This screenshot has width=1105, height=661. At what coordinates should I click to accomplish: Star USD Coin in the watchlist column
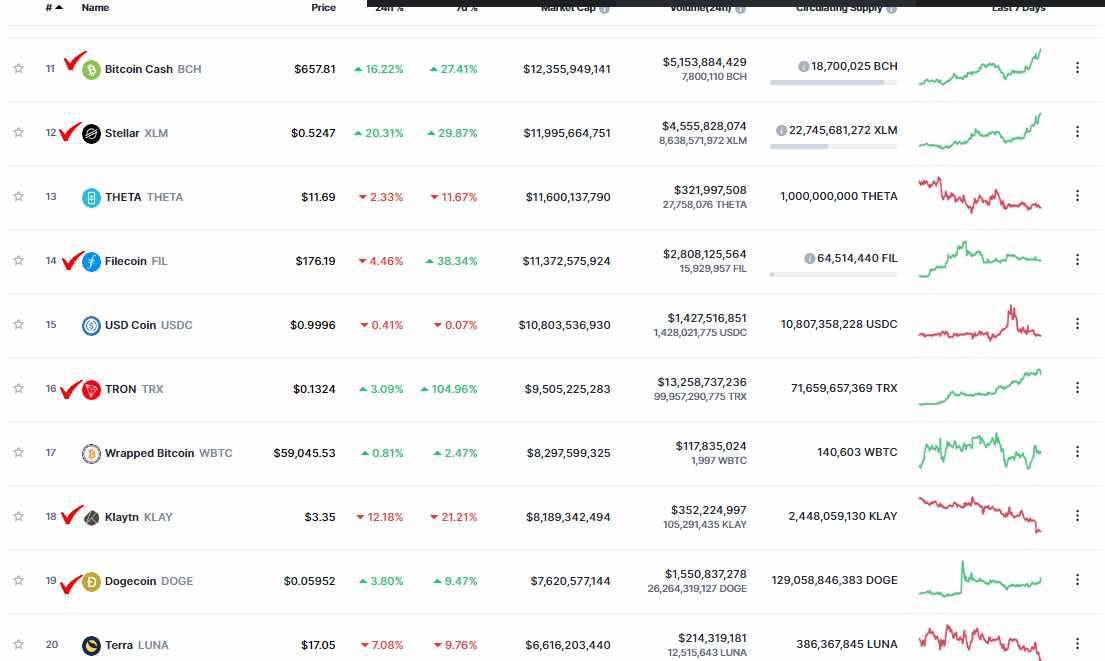19,324
